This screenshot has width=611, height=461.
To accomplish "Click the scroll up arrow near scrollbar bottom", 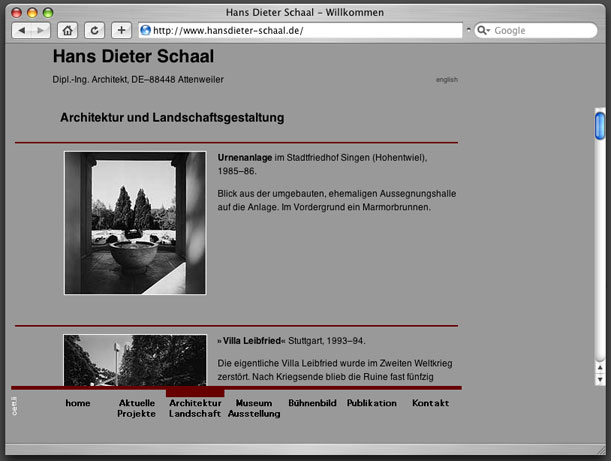I will [600, 367].
